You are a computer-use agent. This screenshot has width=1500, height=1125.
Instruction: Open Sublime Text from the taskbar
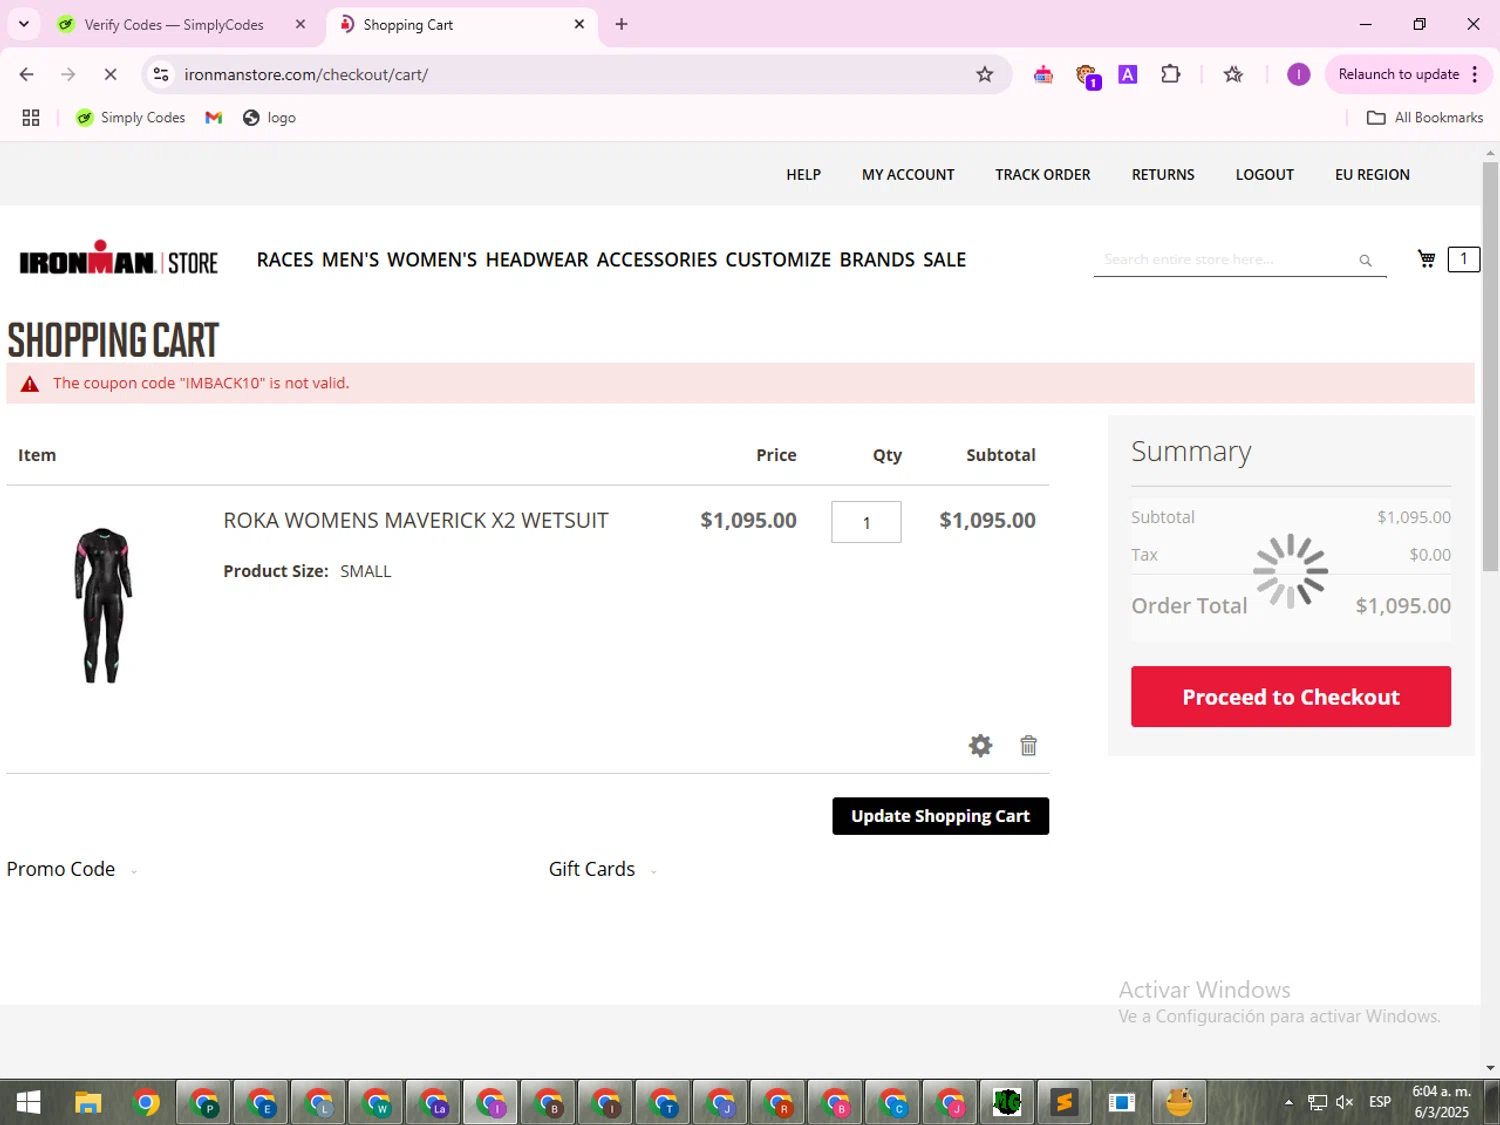1064,1102
